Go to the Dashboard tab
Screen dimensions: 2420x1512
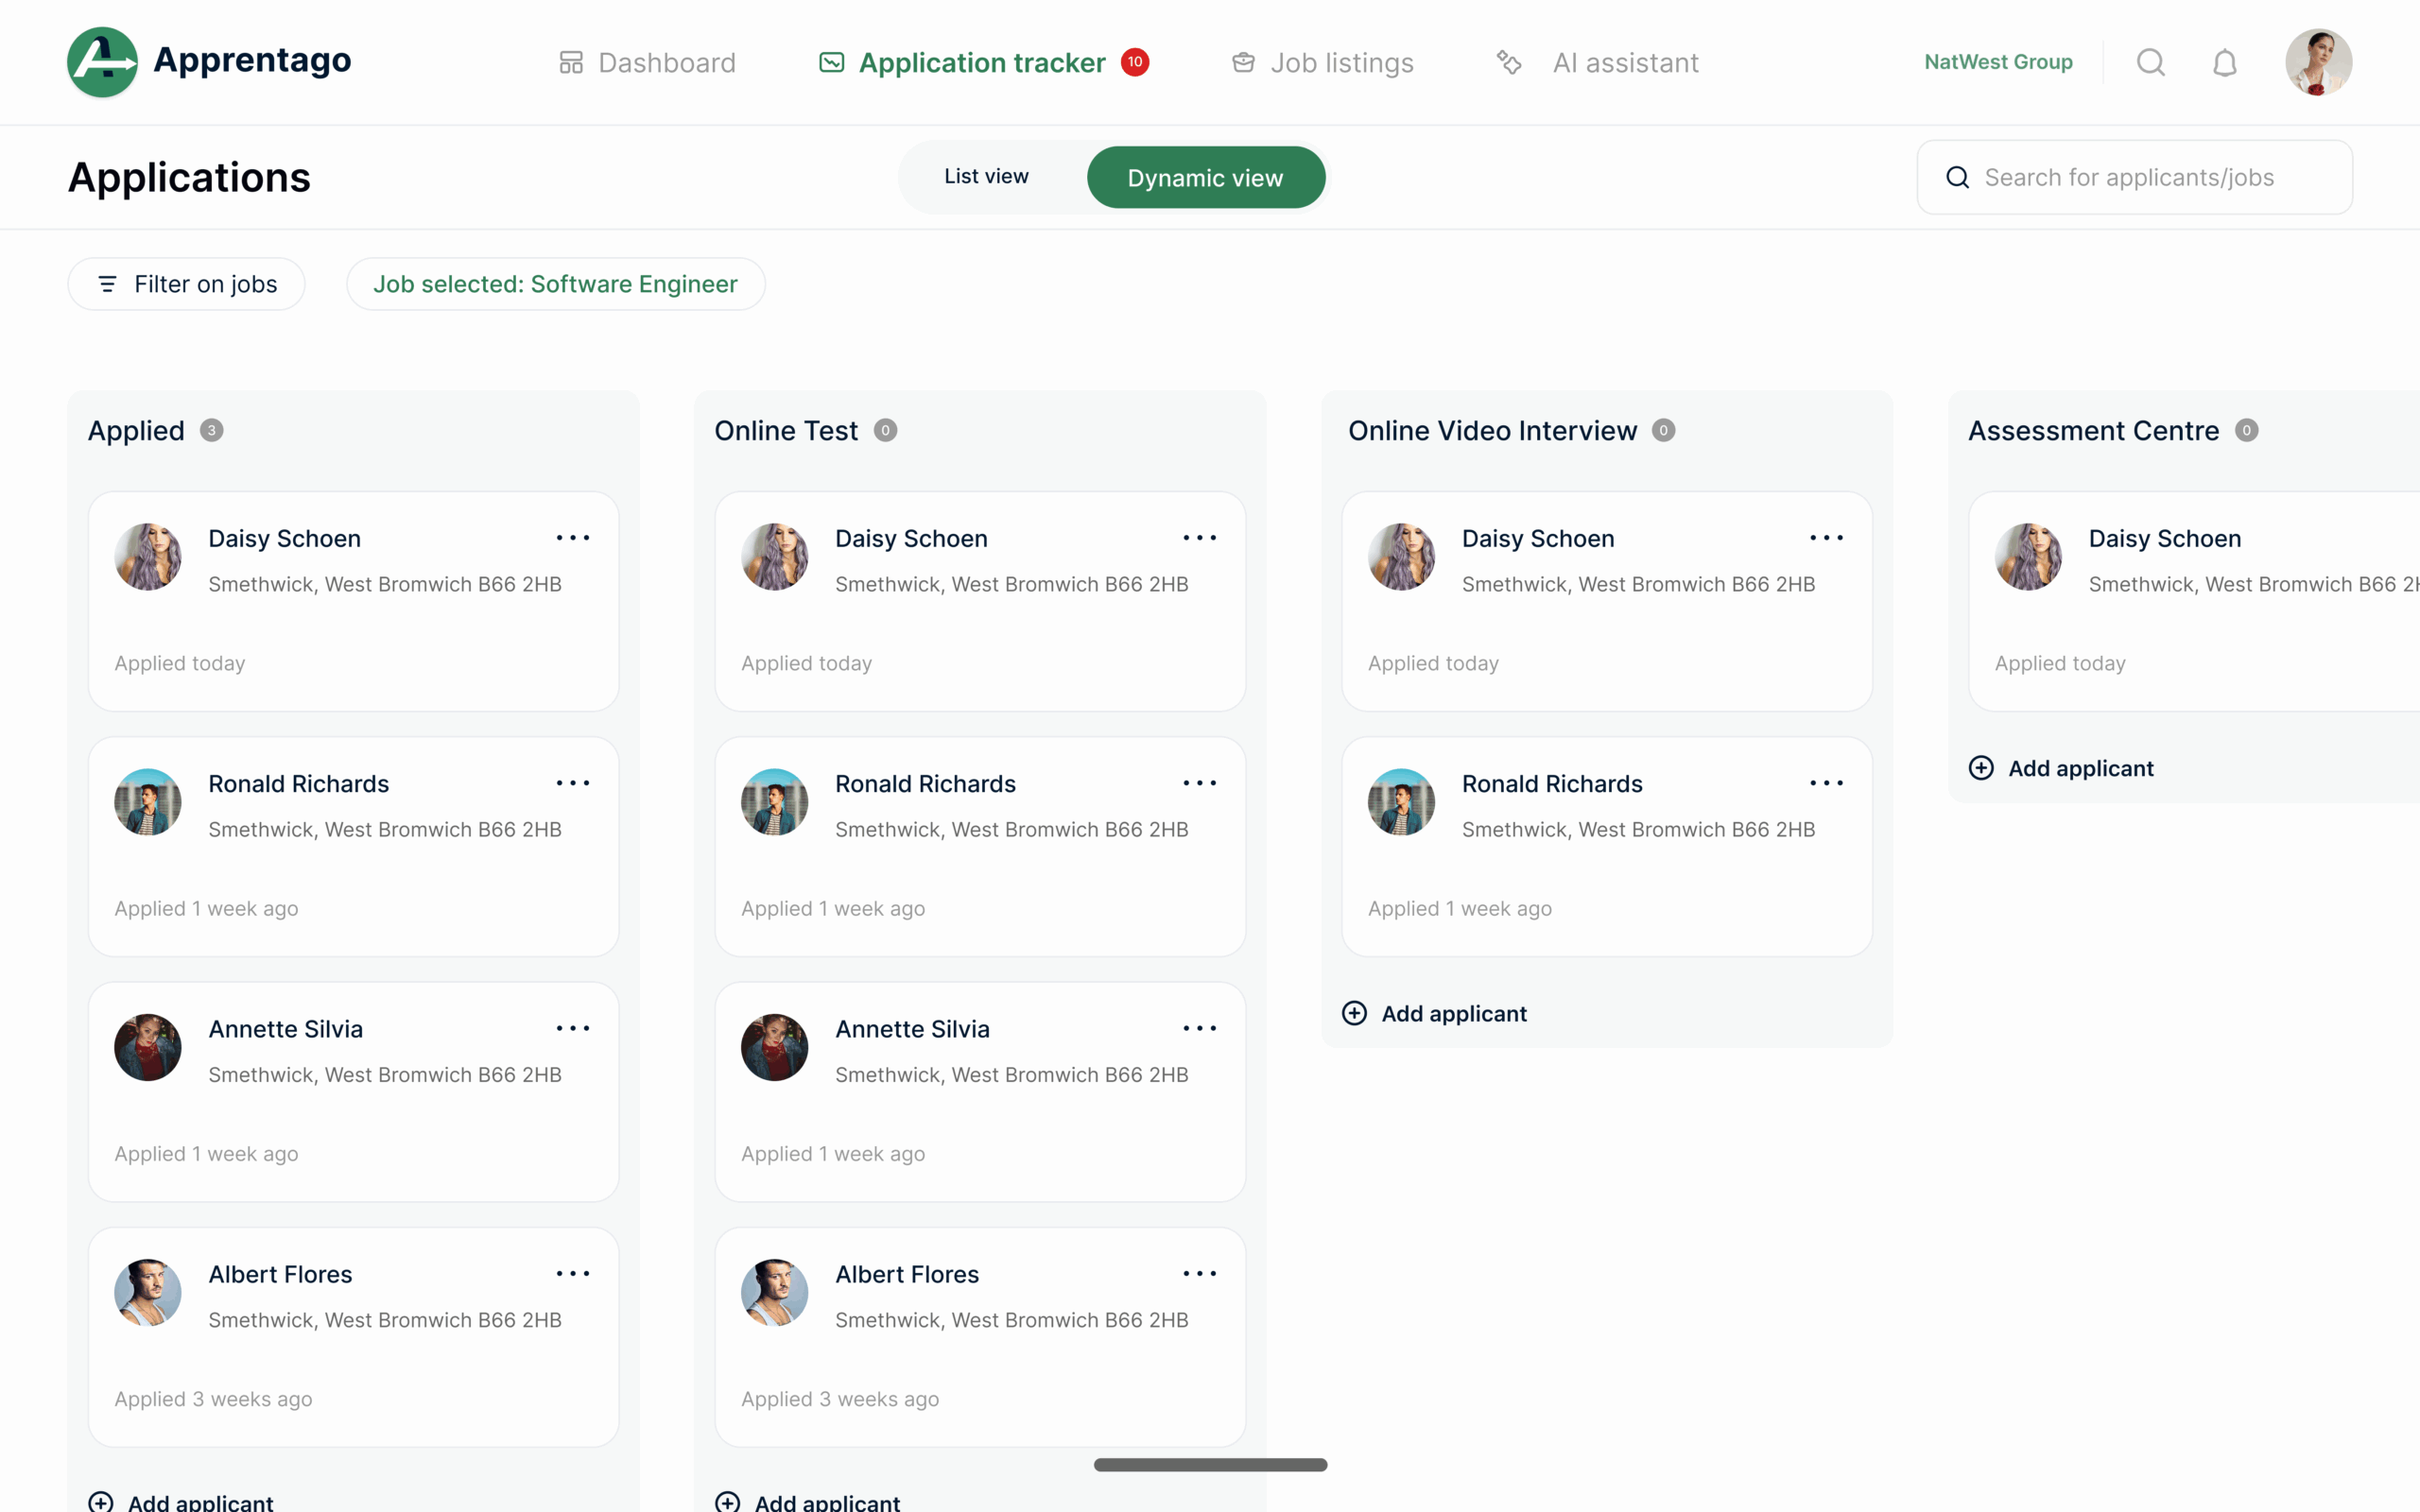[647, 63]
